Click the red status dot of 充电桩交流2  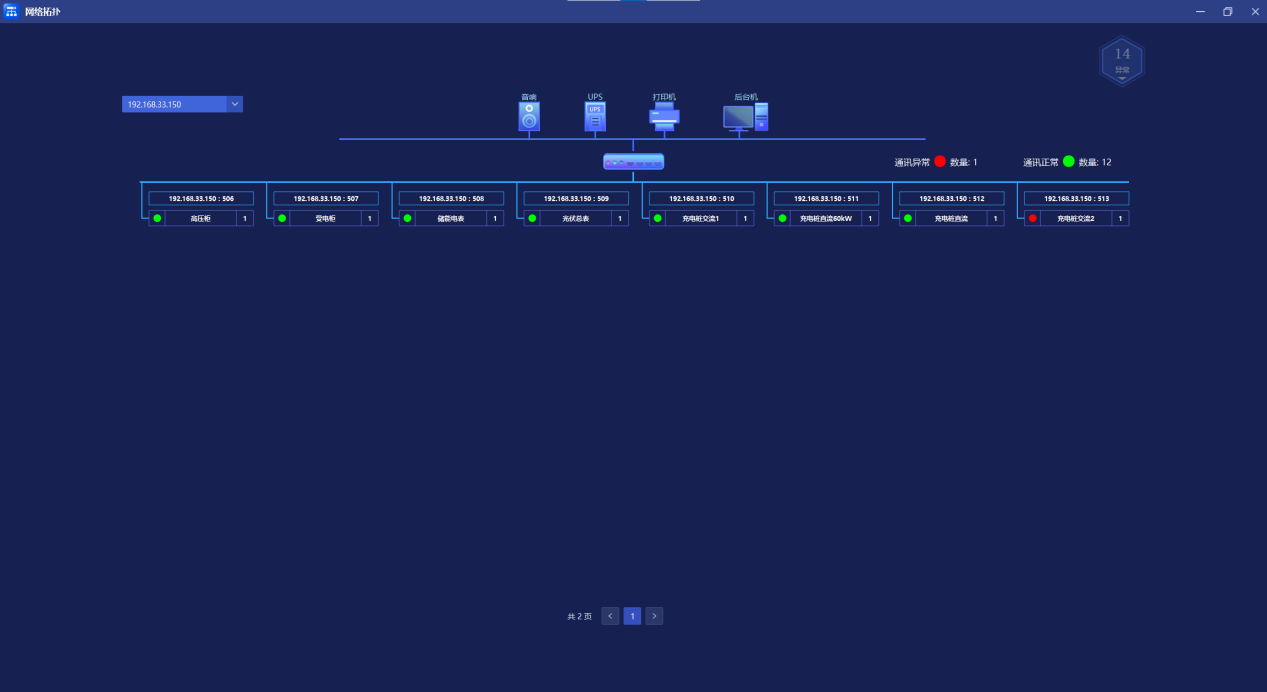pos(1033,218)
